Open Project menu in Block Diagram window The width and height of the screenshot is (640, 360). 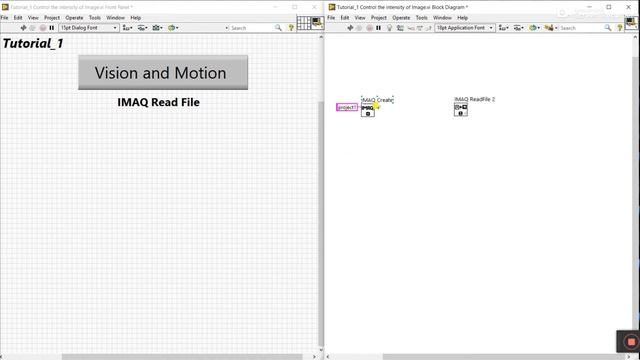pos(379,18)
